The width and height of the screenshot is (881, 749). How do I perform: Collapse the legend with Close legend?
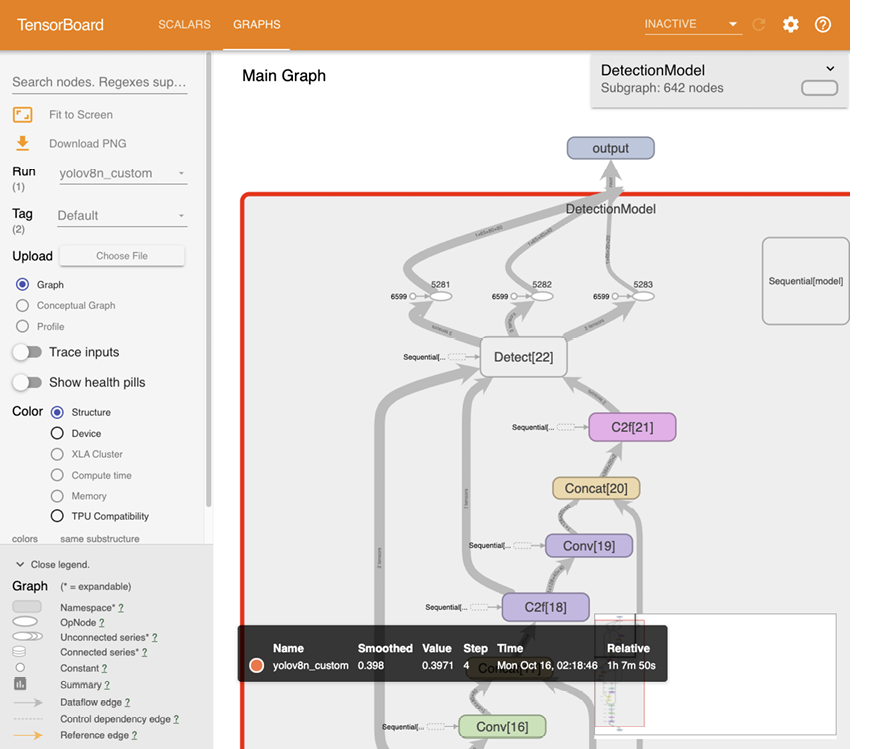[x=53, y=564]
